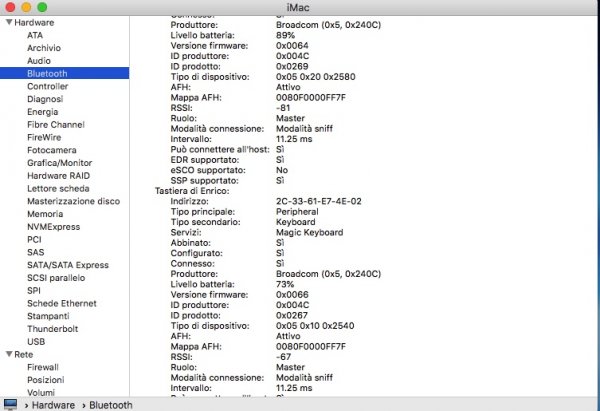The image size is (600, 411).
Task: Click the RSSI value -67
Action: 284,357
